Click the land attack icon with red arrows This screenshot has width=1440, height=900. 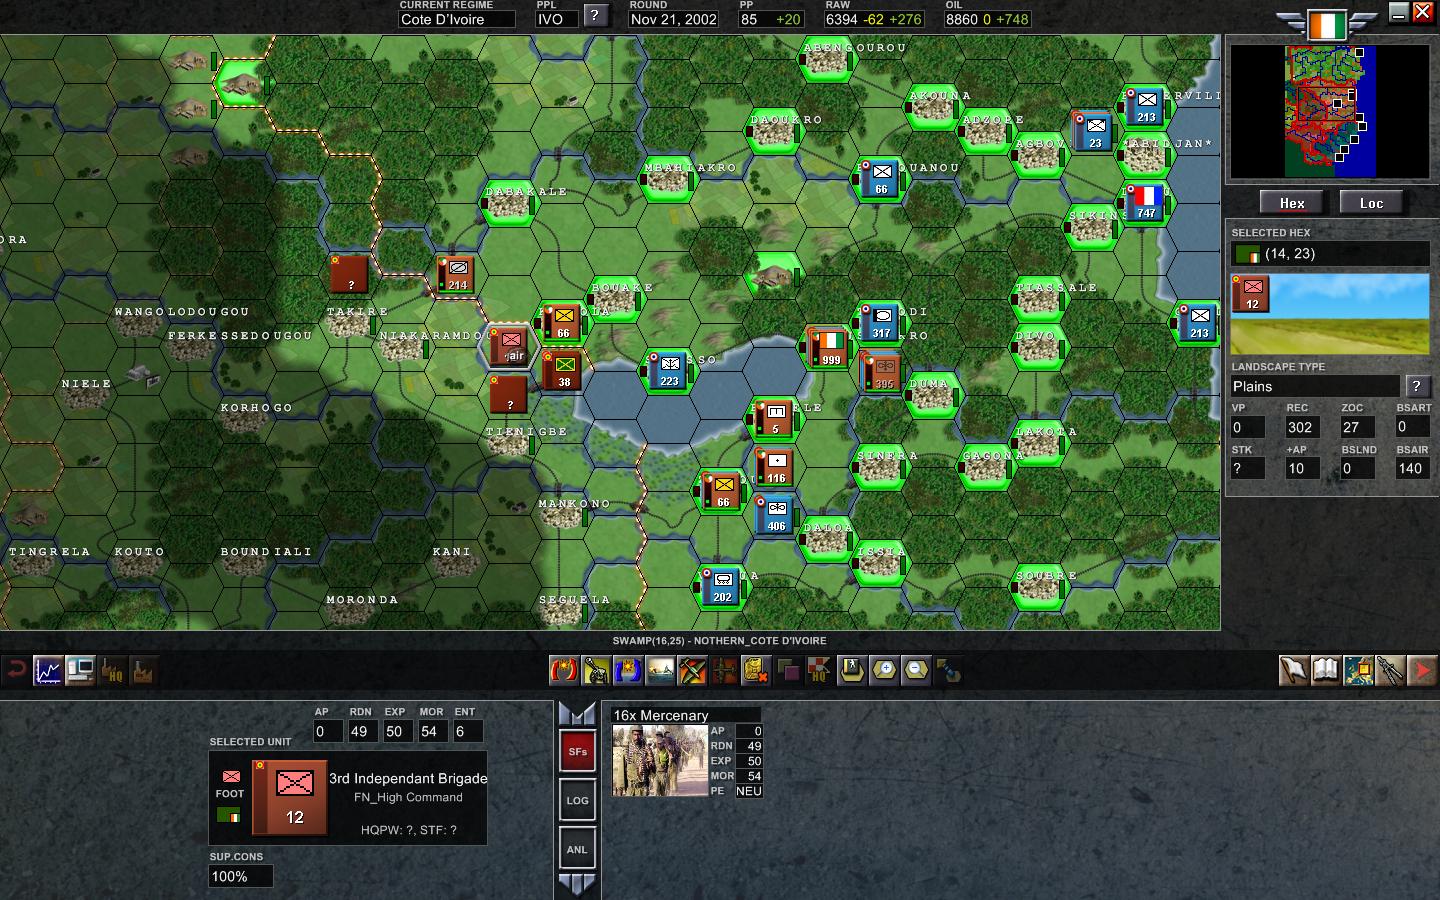(564, 670)
